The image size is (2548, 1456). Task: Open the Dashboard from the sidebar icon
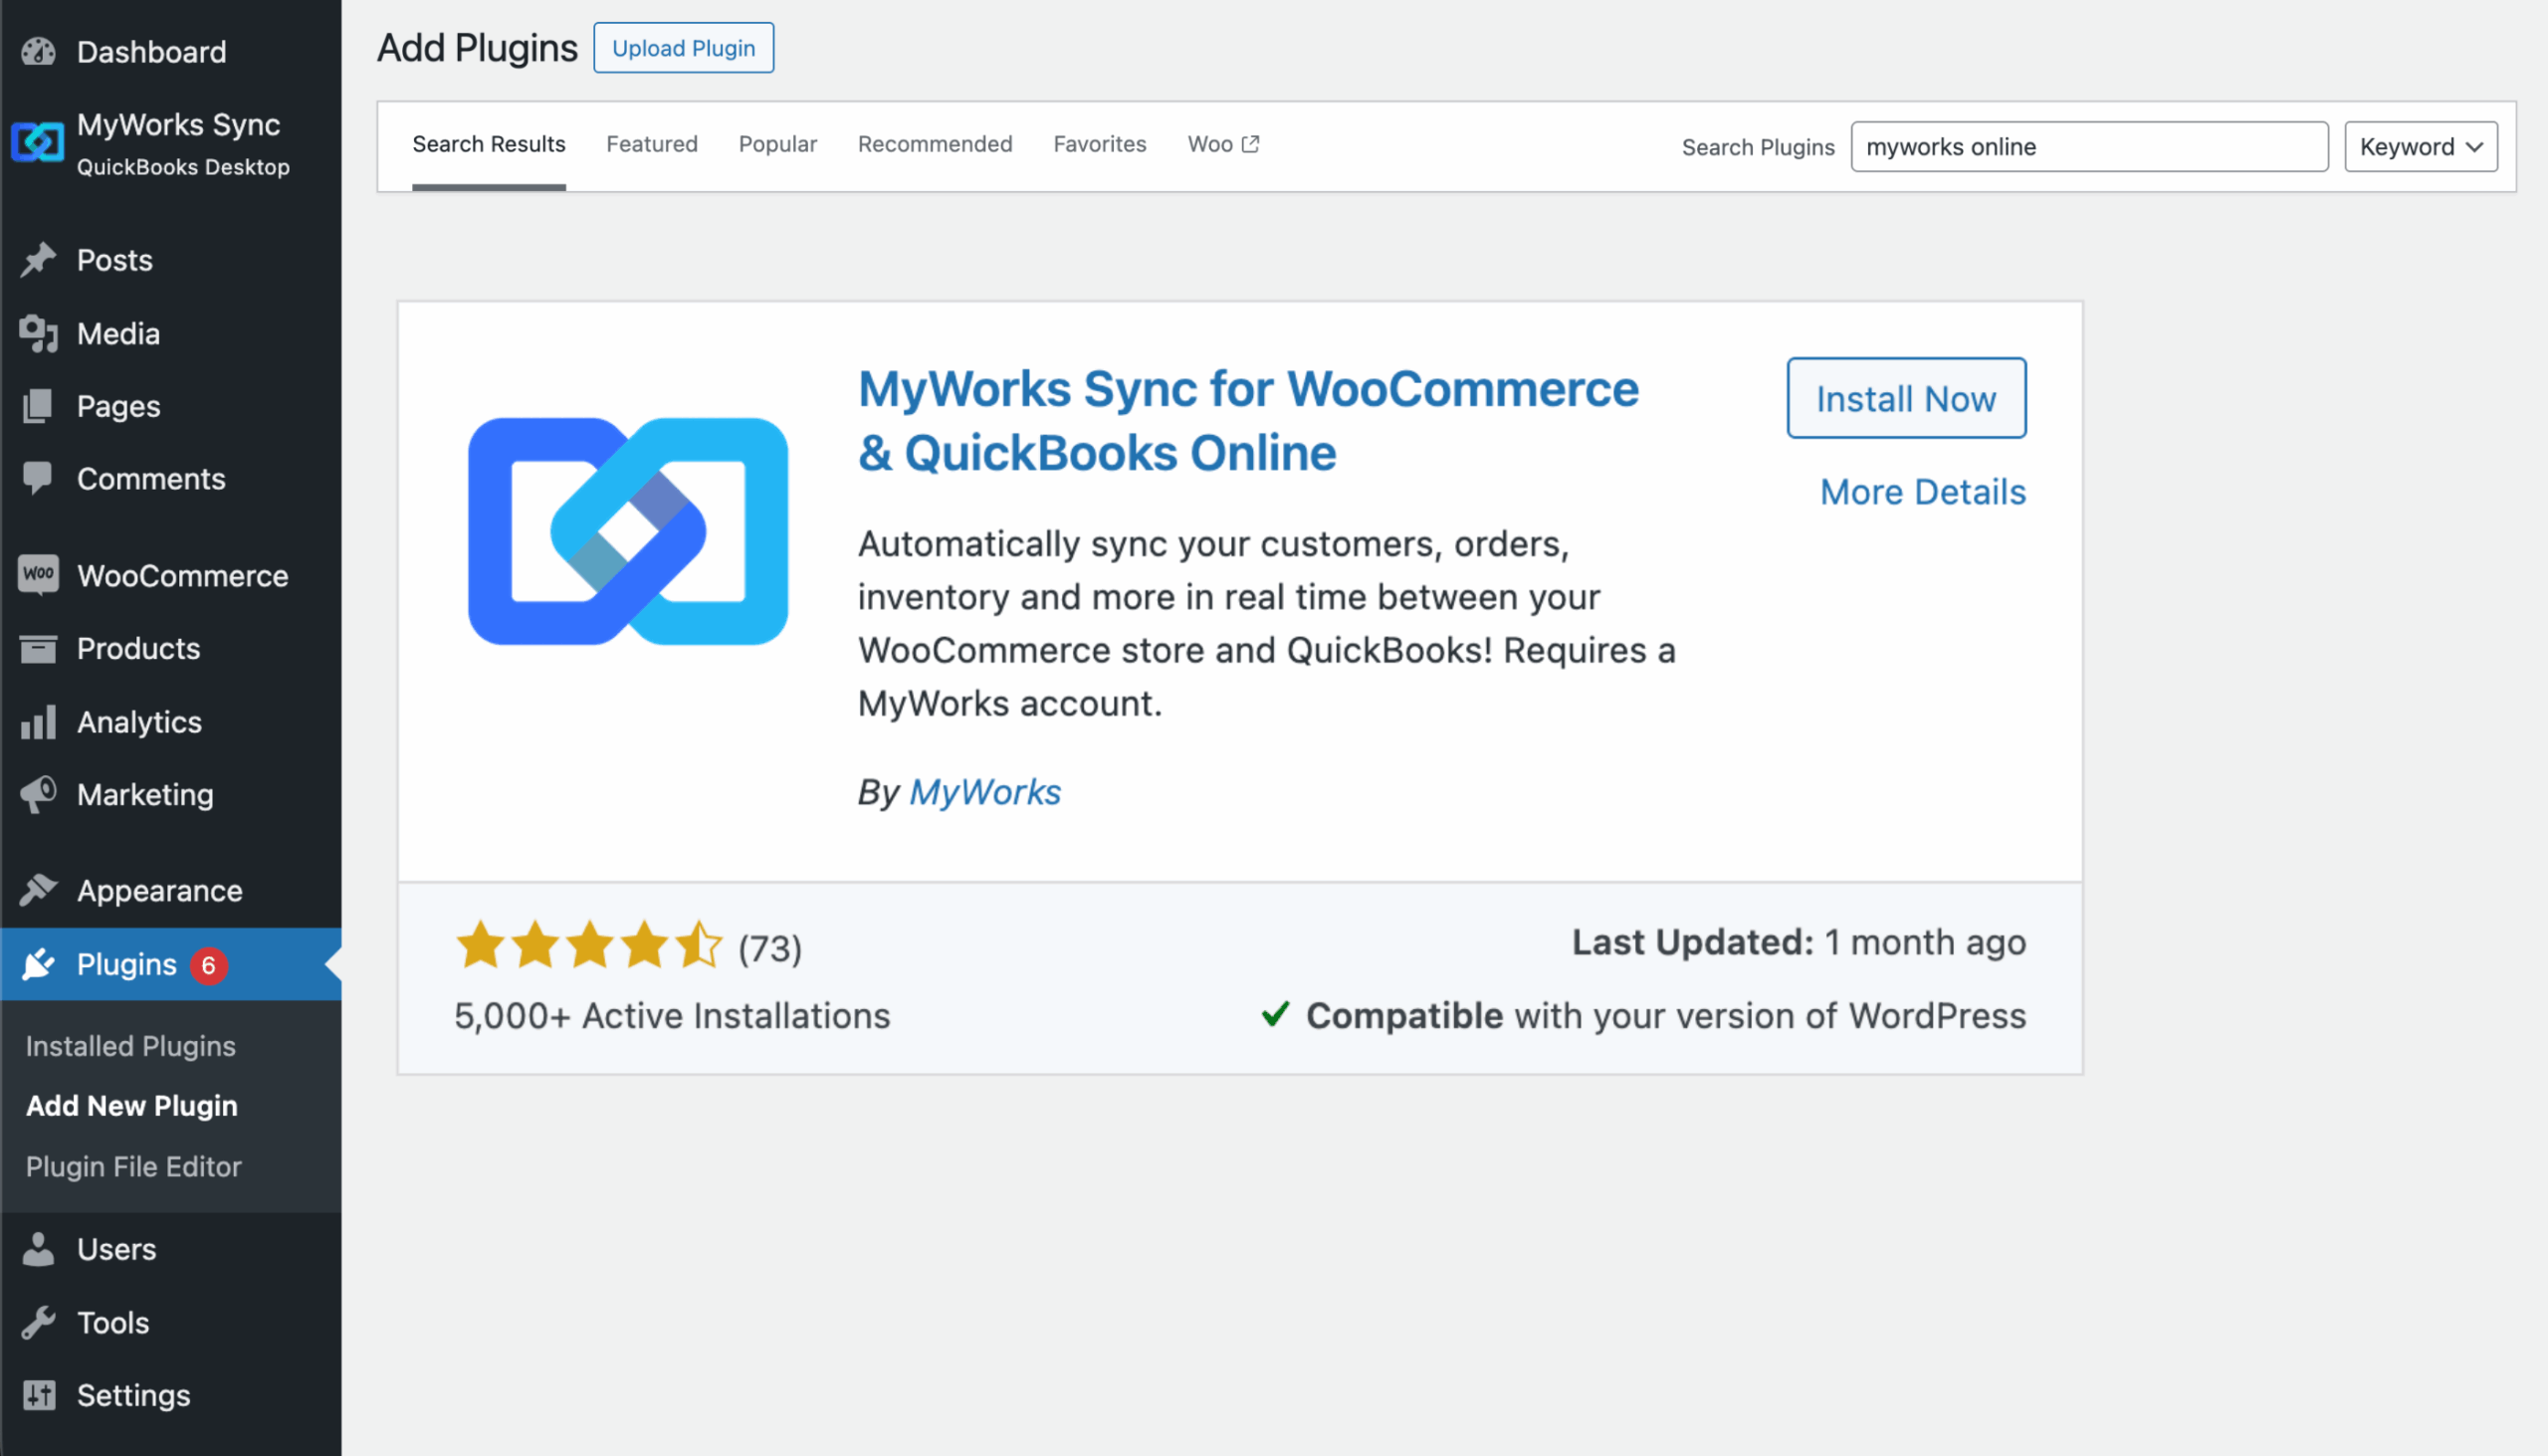coord(38,52)
